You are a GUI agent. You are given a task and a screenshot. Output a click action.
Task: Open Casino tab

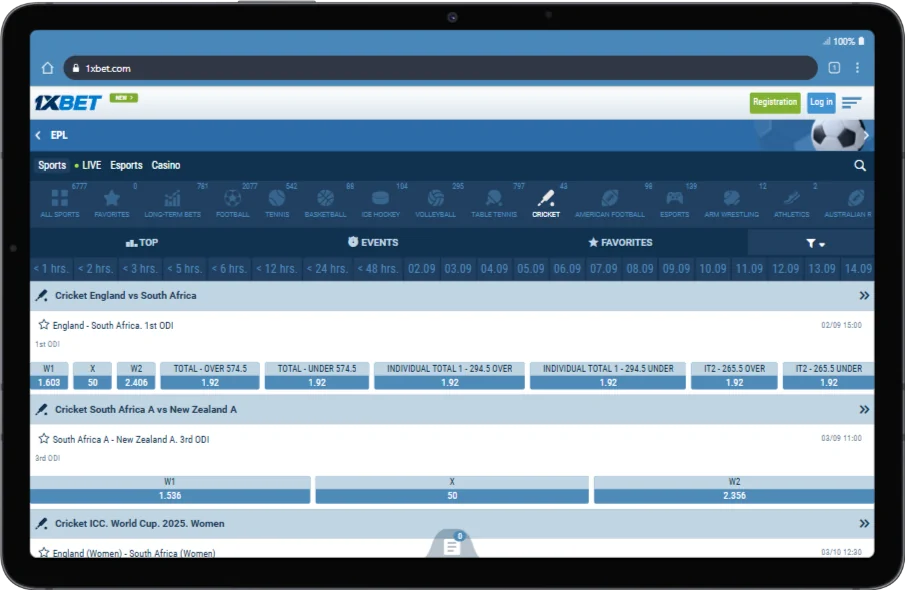(166, 165)
